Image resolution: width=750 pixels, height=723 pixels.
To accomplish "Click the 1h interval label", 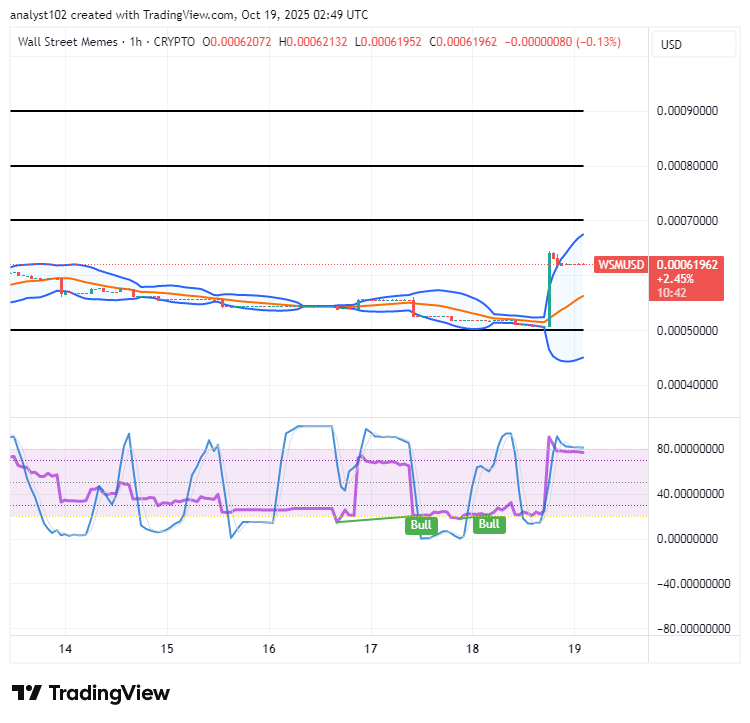I will (x=136, y=42).
